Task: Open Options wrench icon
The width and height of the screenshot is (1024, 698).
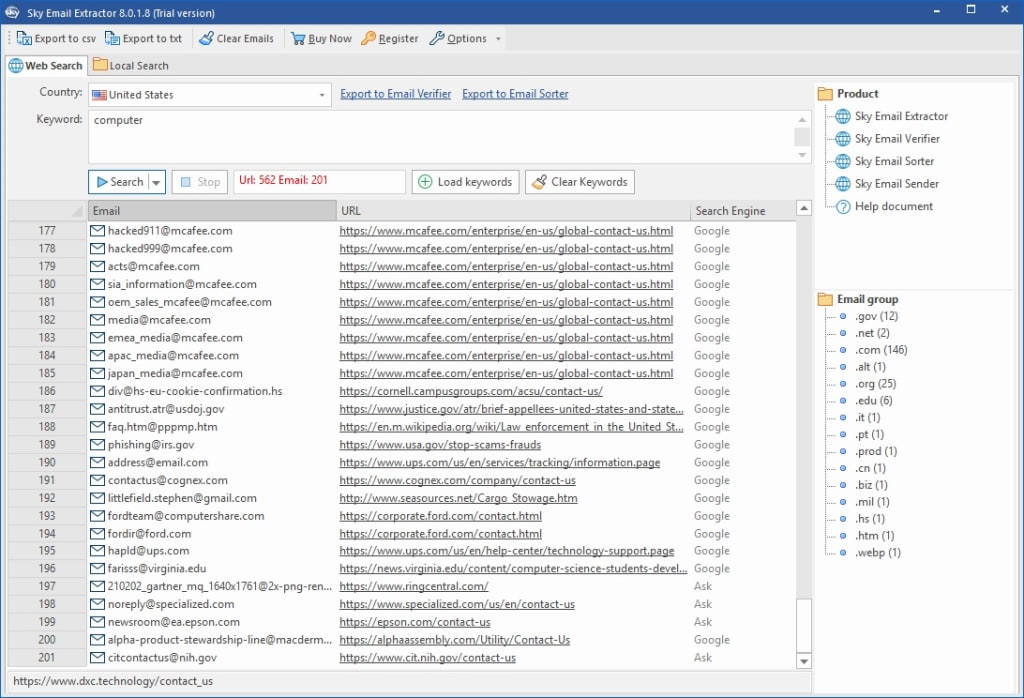Action: pyautogui.click(x=436, y=39)
